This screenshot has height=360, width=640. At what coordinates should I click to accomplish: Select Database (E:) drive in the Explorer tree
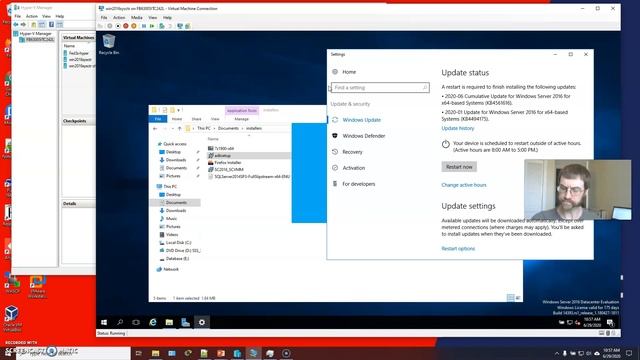point(177,259)
